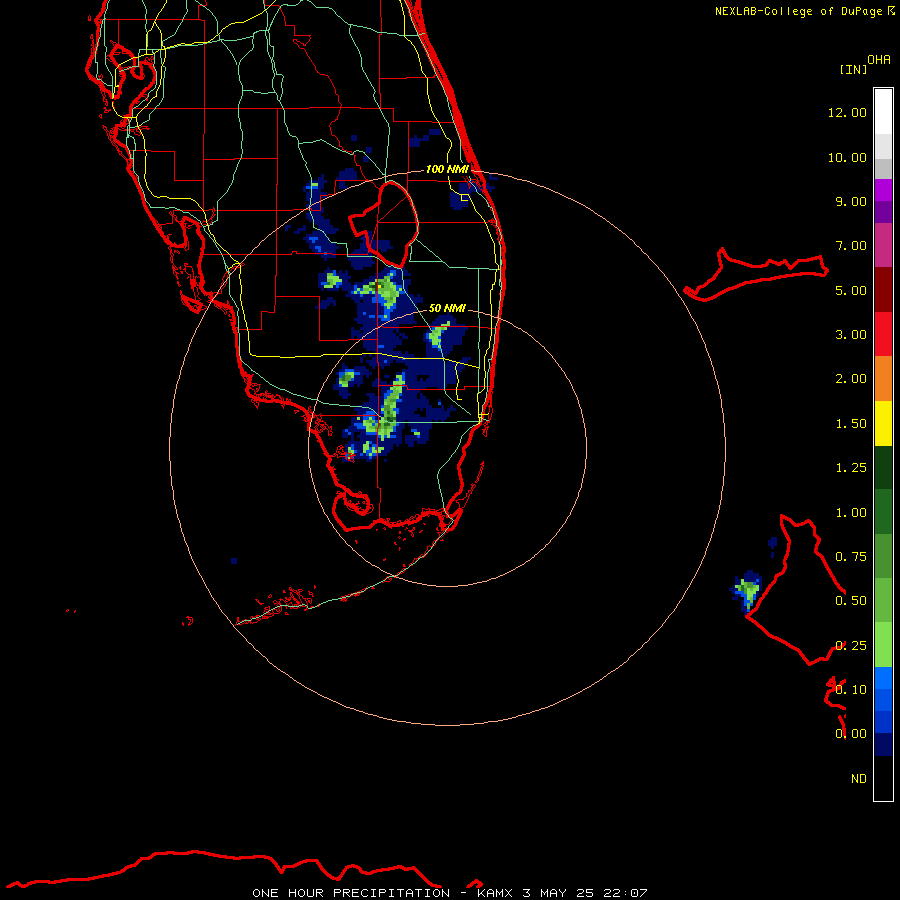This screenshot has width=900, height=900.
Task: Pick the bright red legend swatch
Action: [883, 334]
